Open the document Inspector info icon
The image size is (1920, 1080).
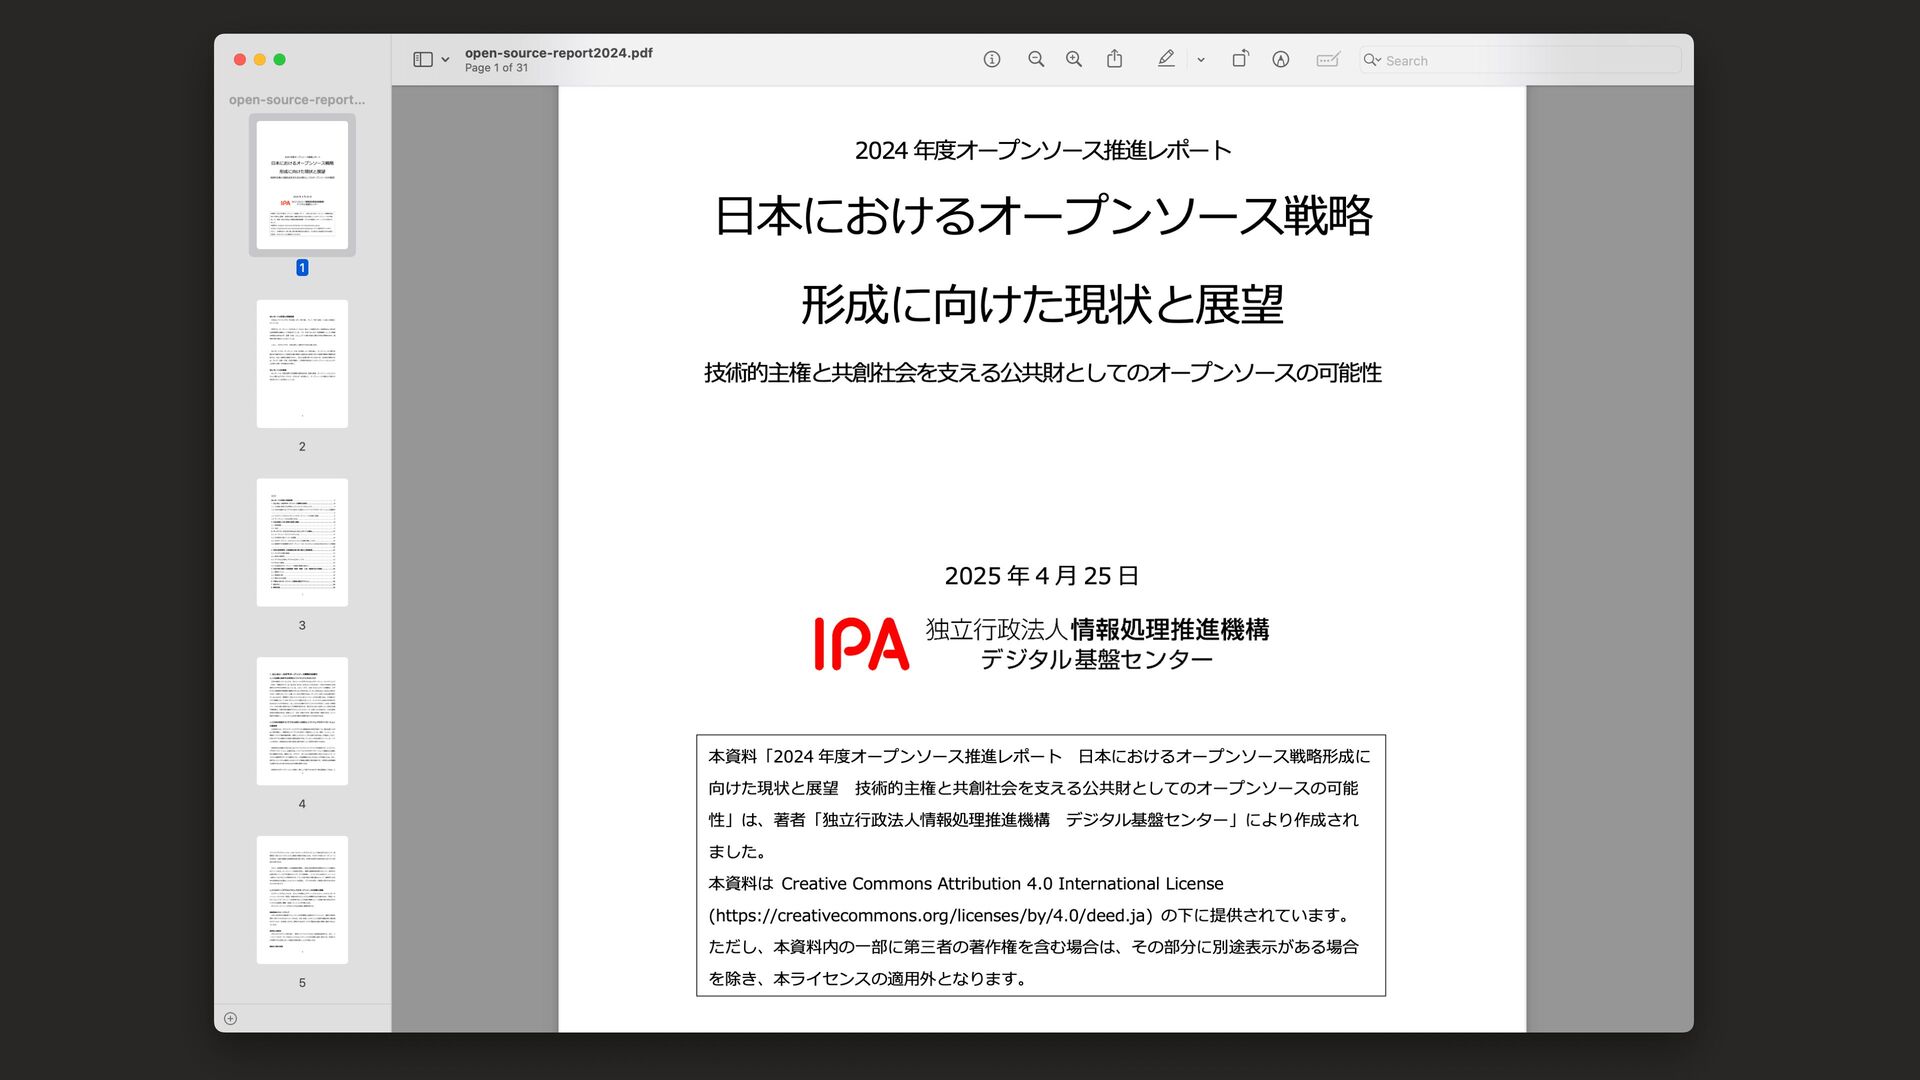[x=991, y=60]
